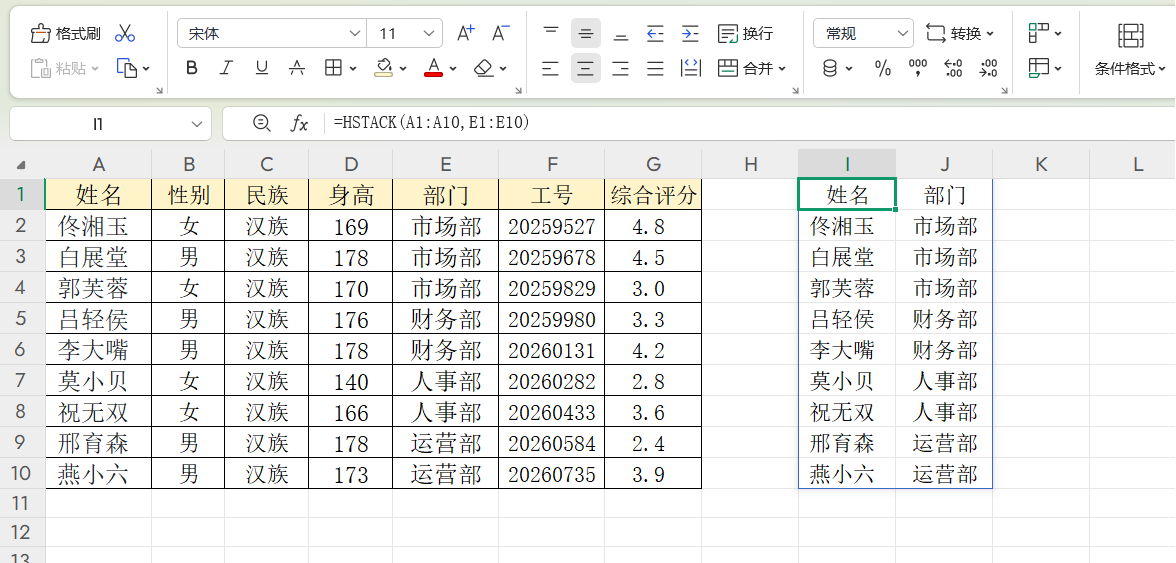Screen dimensions: 1176x563
Task: Click the thousands separator icon
Action: [x=918, y=68]
